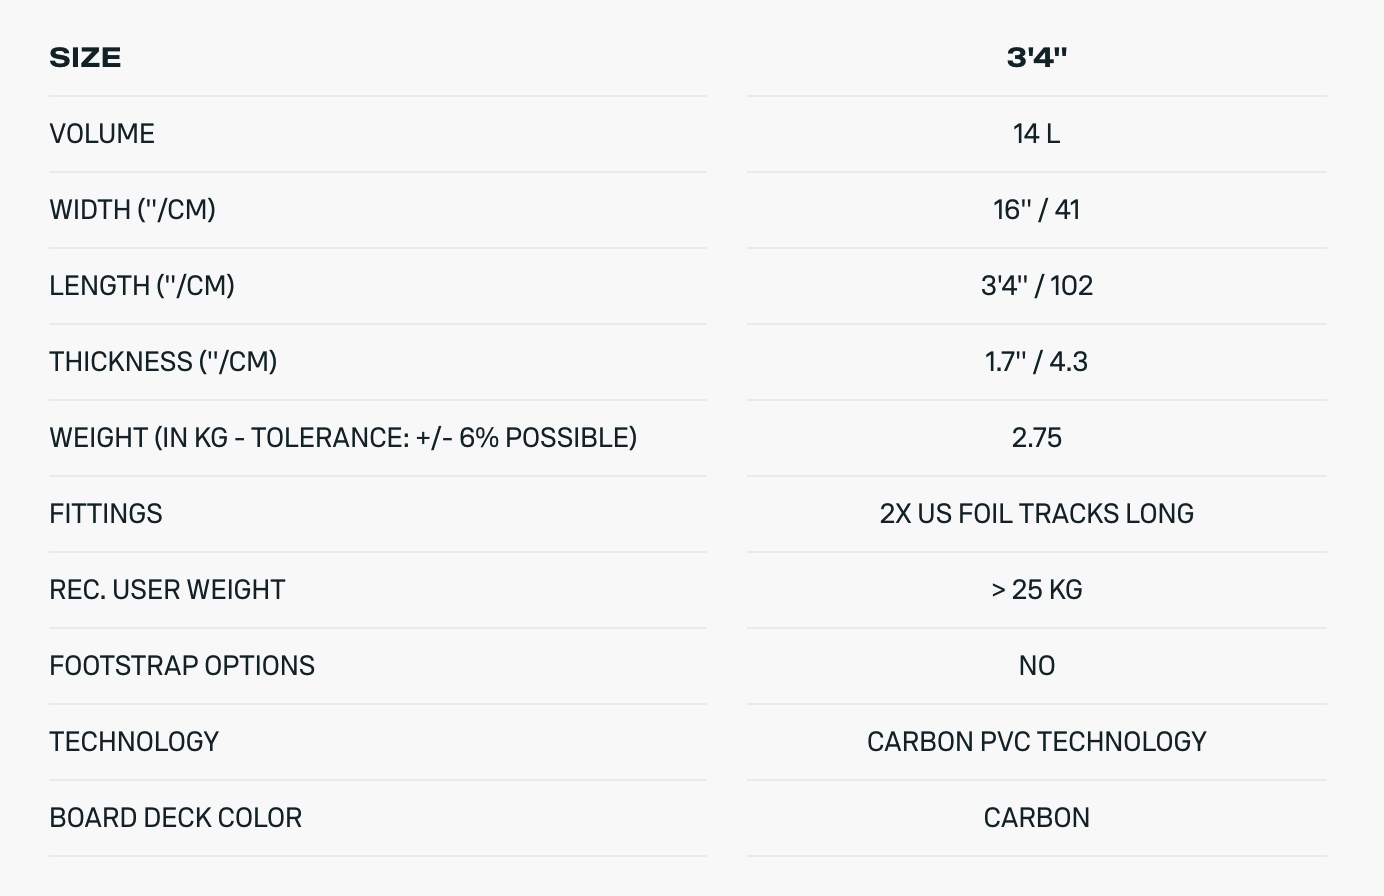Select the THICKNESS ("/CM) row label
The height and width of the screenshot is (896, 1384).
point(163,362)
